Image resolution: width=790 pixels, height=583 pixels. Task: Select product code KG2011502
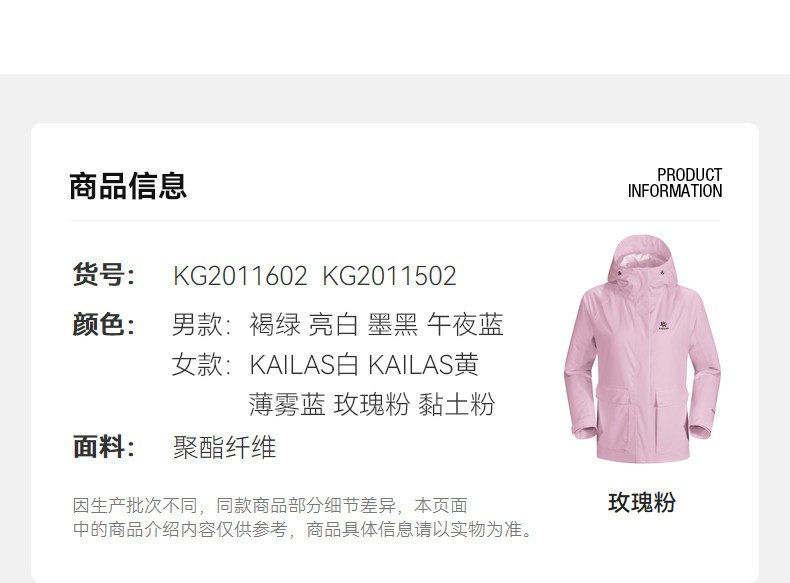389,276
